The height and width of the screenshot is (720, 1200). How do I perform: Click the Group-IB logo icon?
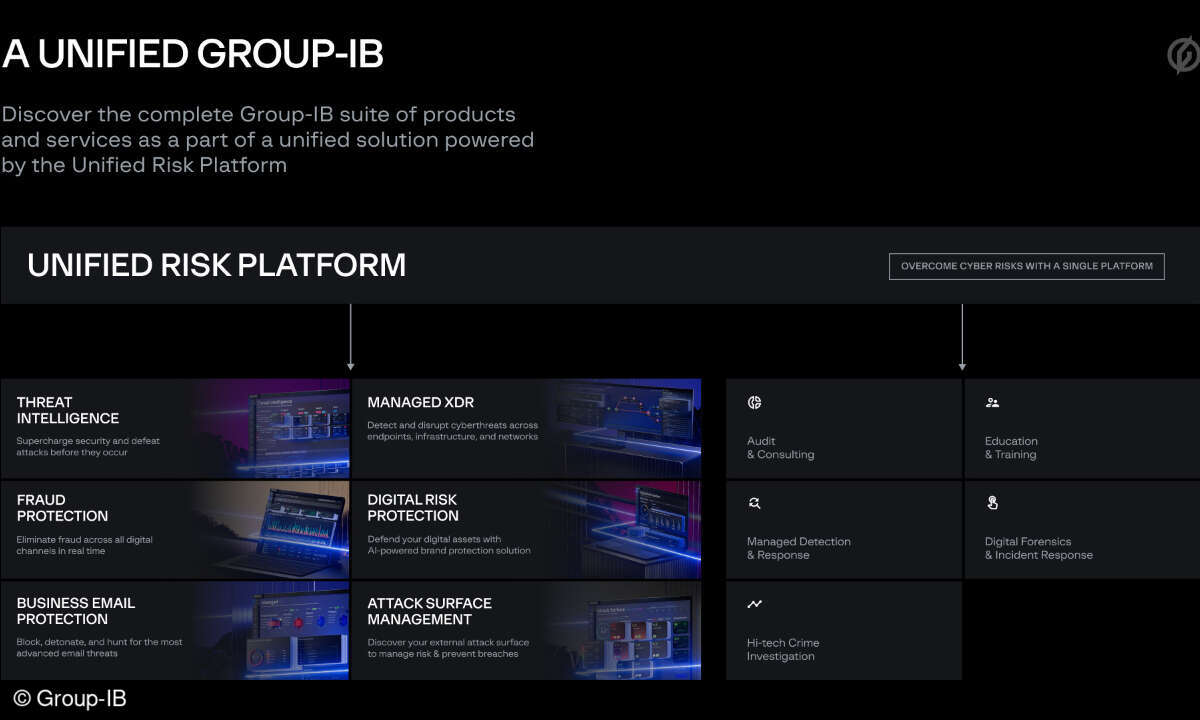click(1184, 55)
